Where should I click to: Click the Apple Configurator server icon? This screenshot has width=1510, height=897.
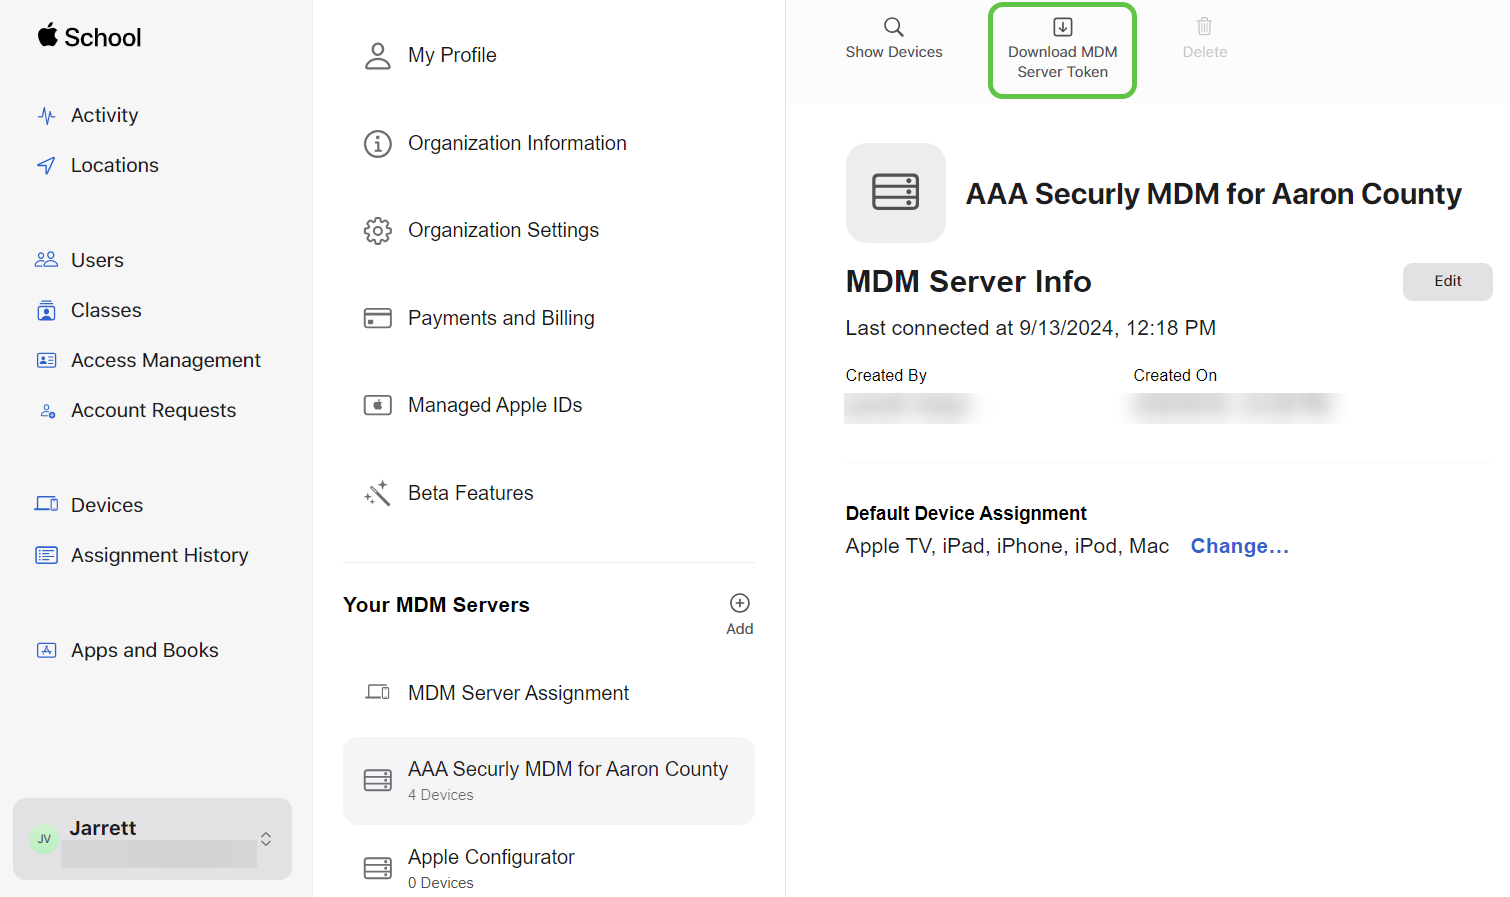378,868
